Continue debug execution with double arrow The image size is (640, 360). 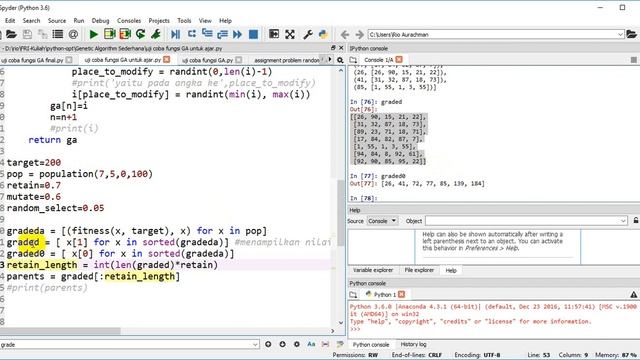(238, 34)
